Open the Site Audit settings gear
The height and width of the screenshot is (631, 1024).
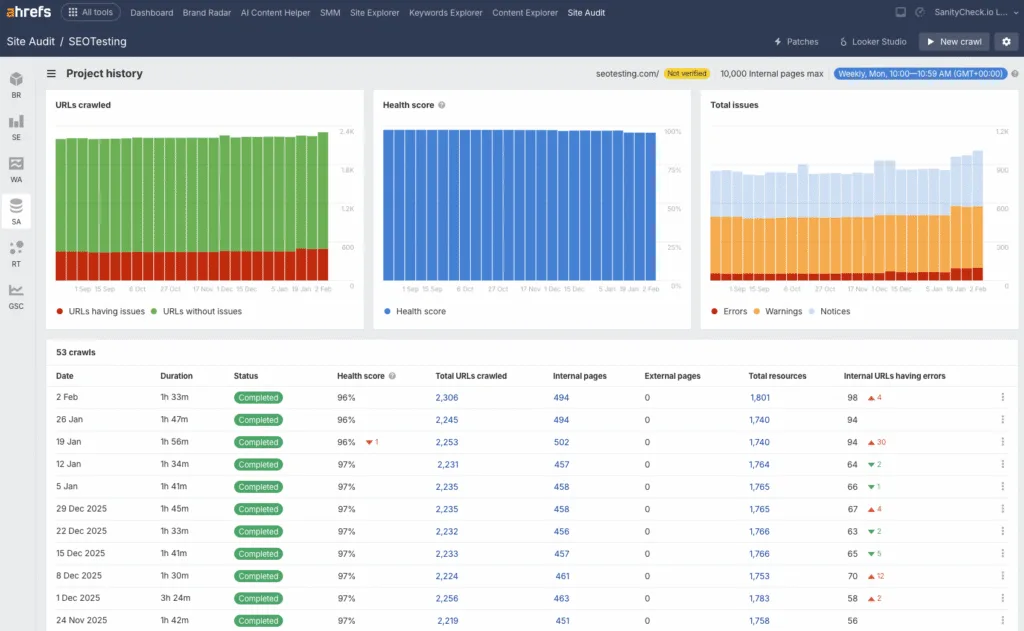point(1008,41)
